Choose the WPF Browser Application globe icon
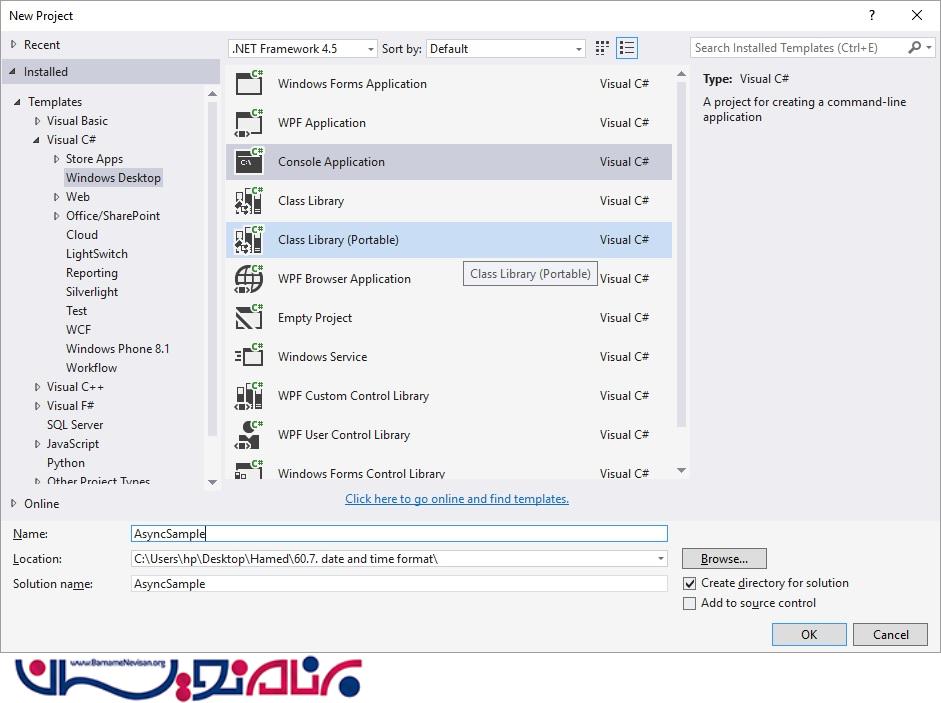This screenshot has width=941, height=703. (248, 278)
